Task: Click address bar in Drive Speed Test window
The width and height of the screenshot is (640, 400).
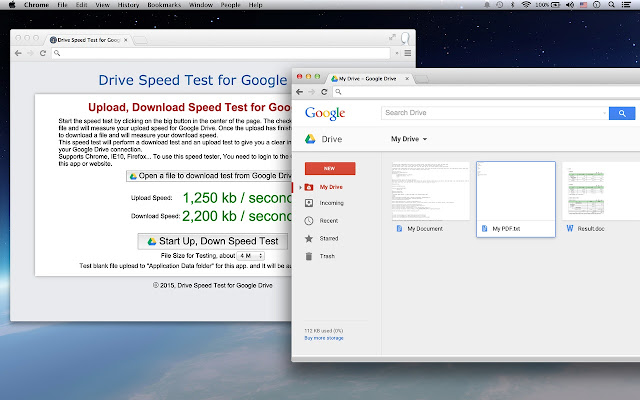Action: pyautogui.click(x=221, y=53)
